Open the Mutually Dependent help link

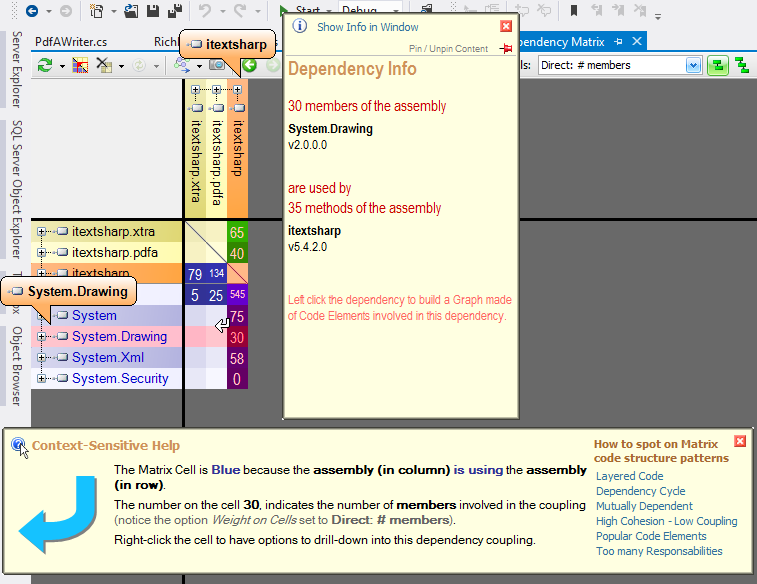[x=644, y=506]
